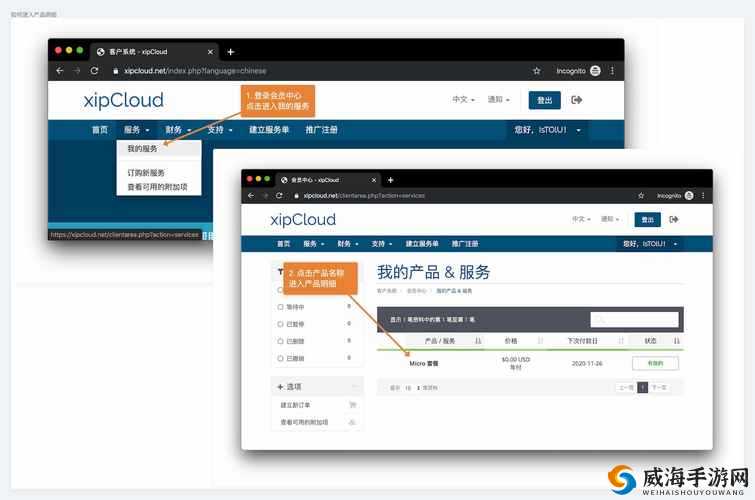
Task: Expand the 财务 menu in the back window
Action: (x=179, y=130)
